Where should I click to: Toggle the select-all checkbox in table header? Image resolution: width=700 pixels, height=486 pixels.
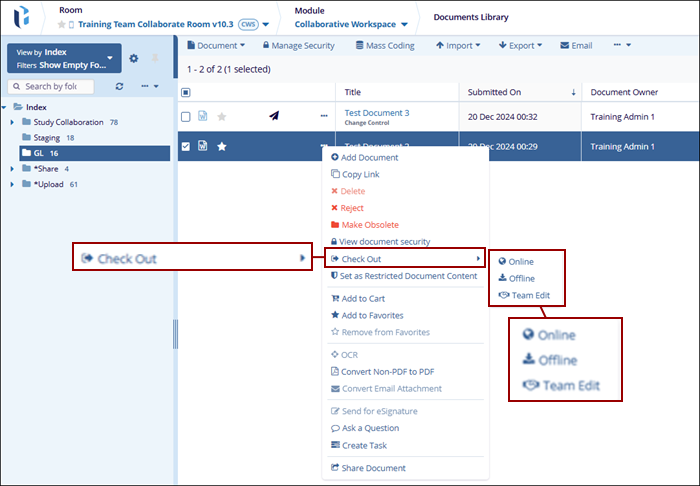tap(185, 92)
